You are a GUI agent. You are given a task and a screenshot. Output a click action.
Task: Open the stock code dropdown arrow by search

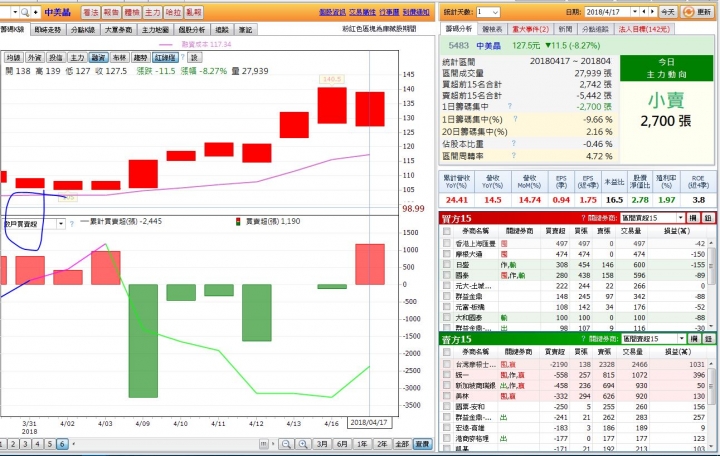[15, 12]
